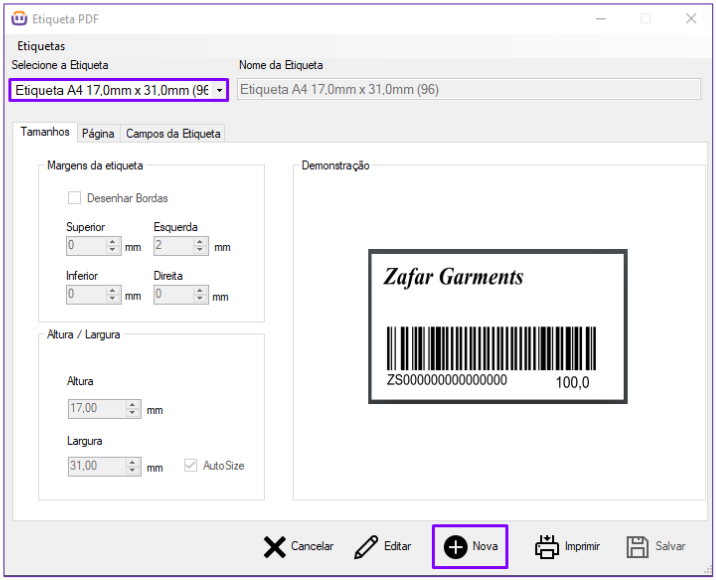Decrease the Inferior margin with down arrow
This screenshot has width=716, height=580.
(x=112, y=299)
